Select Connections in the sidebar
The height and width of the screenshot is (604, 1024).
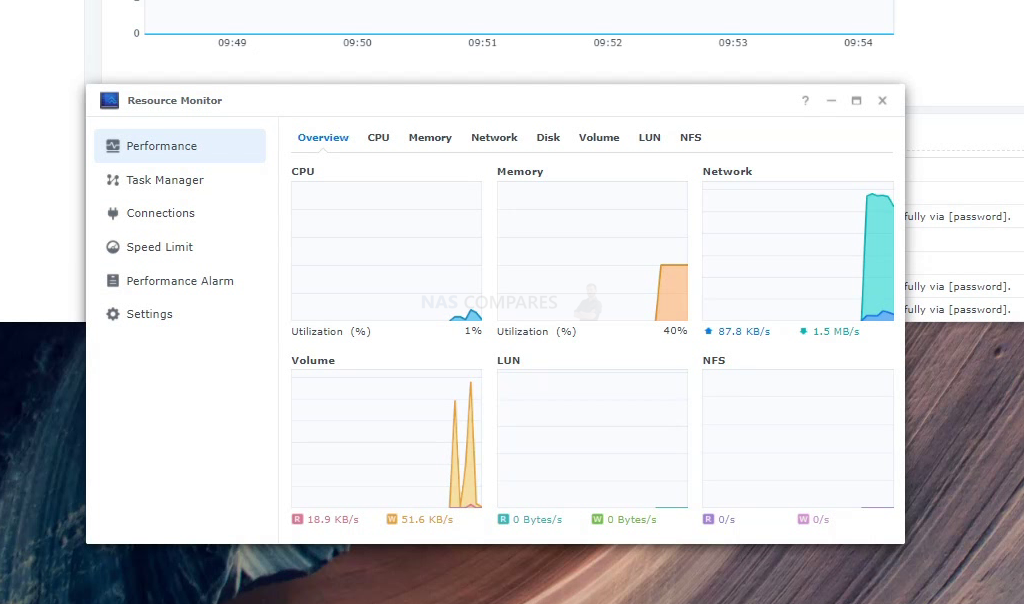point(180,213)
